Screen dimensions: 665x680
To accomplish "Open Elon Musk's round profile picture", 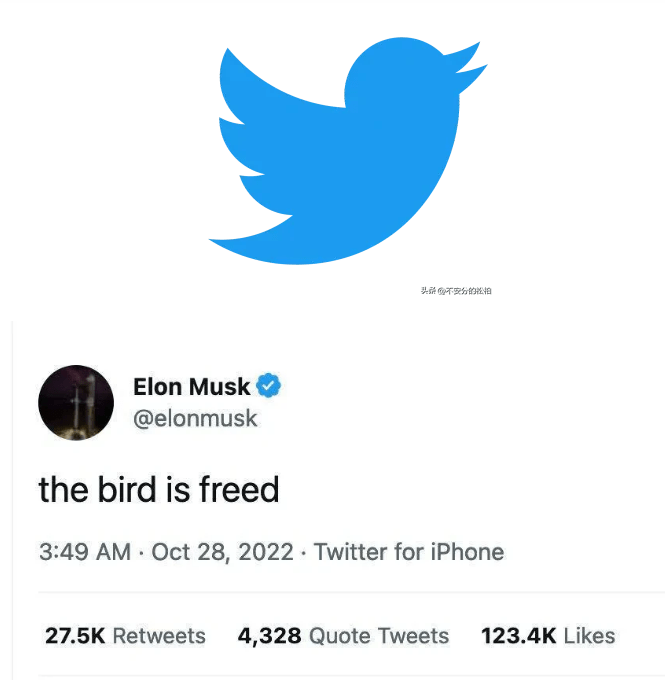I will coord(76,402).
